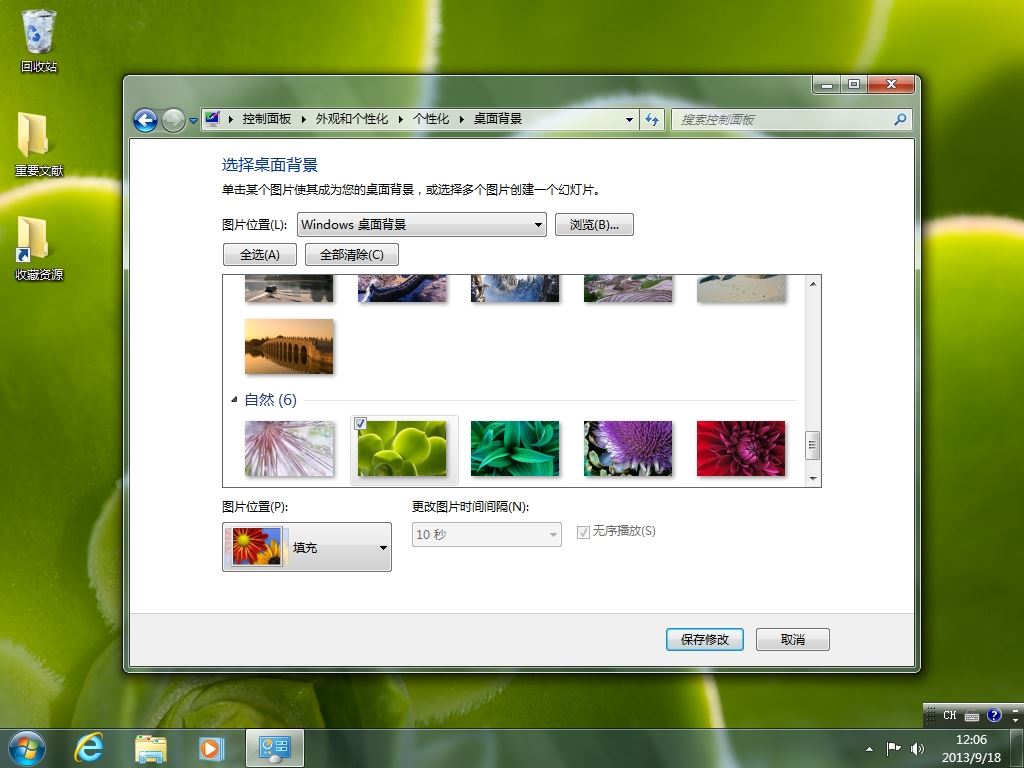
Task: Select the 回收站 desktop icon
Action: (x=39, y=40)
